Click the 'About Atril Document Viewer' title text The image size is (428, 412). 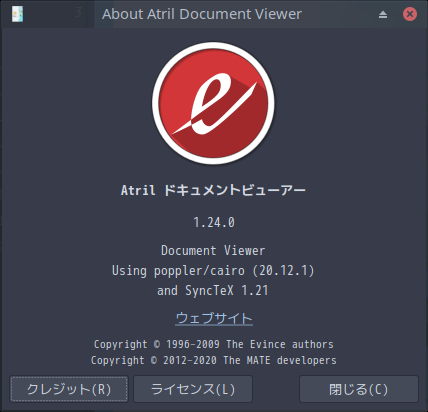click(x=202, y=14)
